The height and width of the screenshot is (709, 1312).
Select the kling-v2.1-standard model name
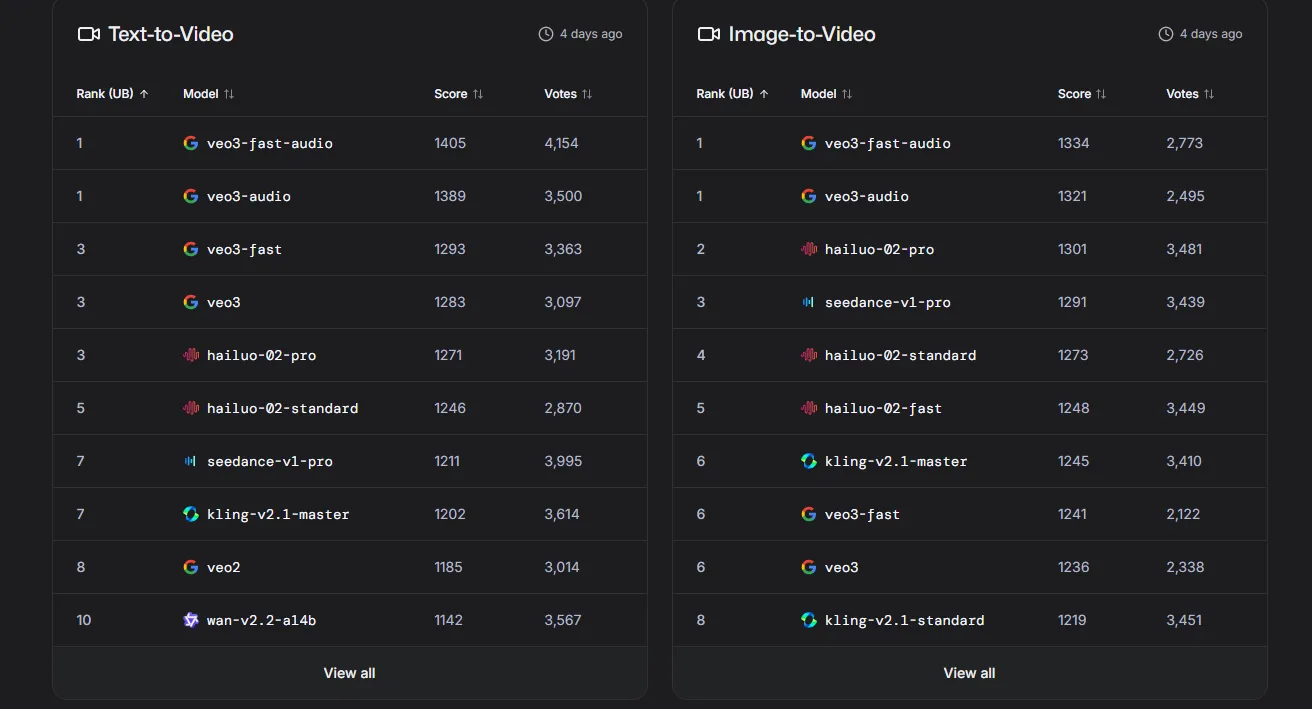point(905,620)
